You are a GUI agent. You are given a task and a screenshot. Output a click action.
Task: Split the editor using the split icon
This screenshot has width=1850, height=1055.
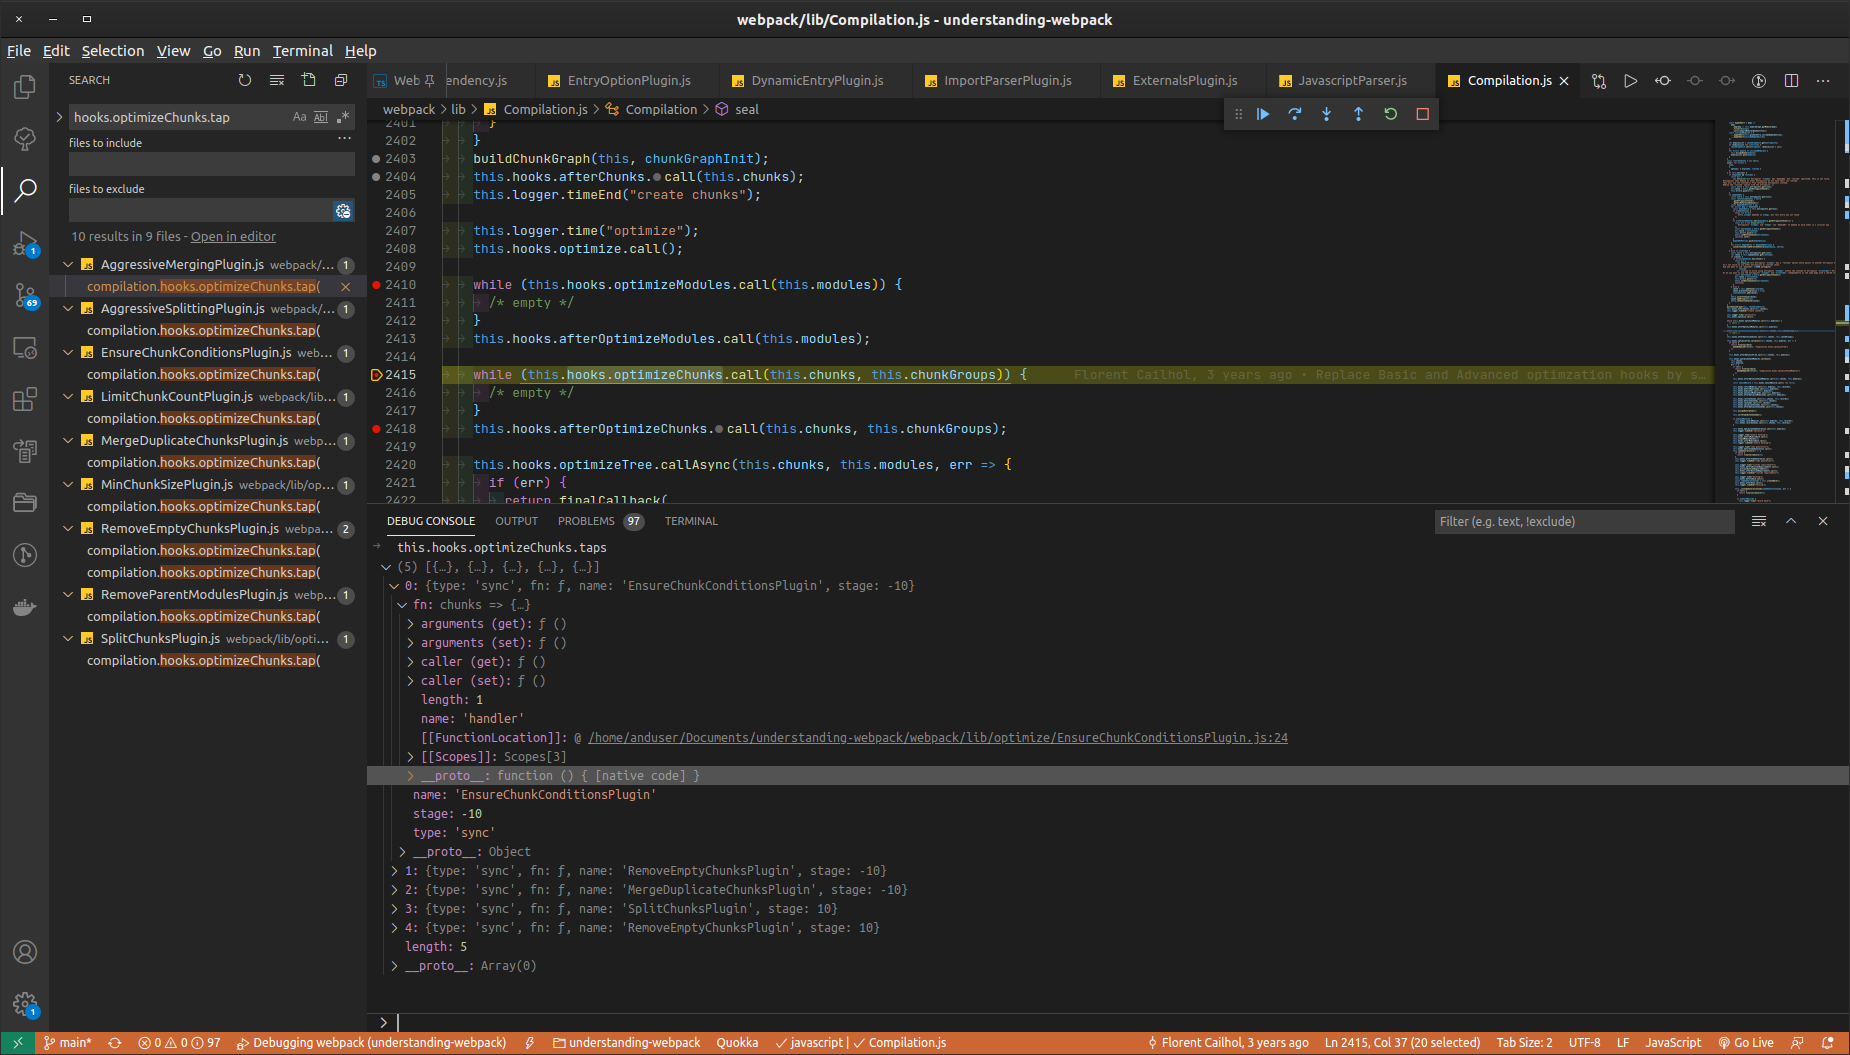[1790, 81]
